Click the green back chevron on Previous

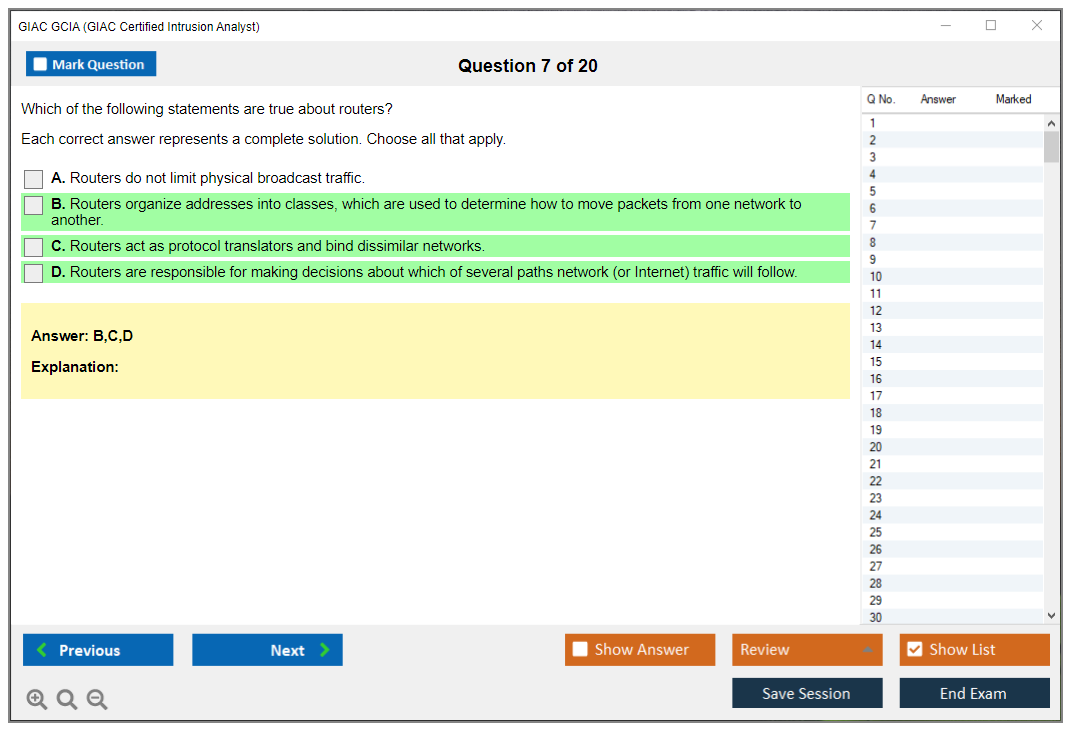41,650
